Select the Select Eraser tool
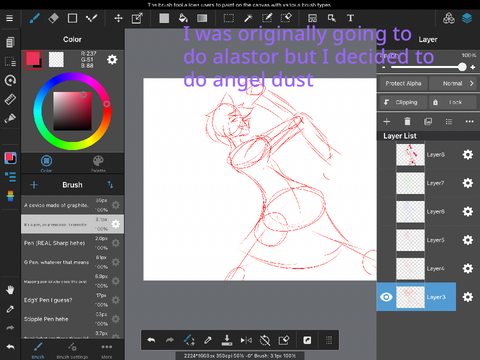This screenshot has width=480, height=360. 286,18
